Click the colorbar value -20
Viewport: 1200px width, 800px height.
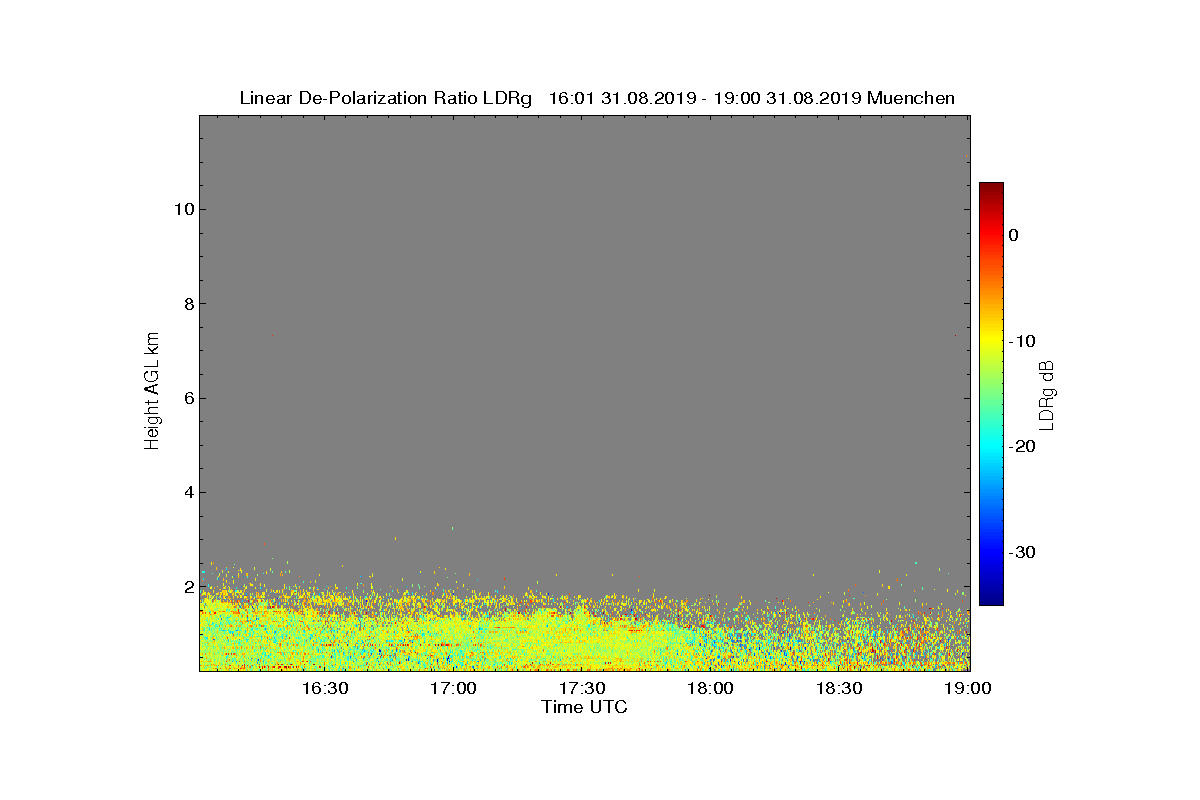[x=1022, y=447]
